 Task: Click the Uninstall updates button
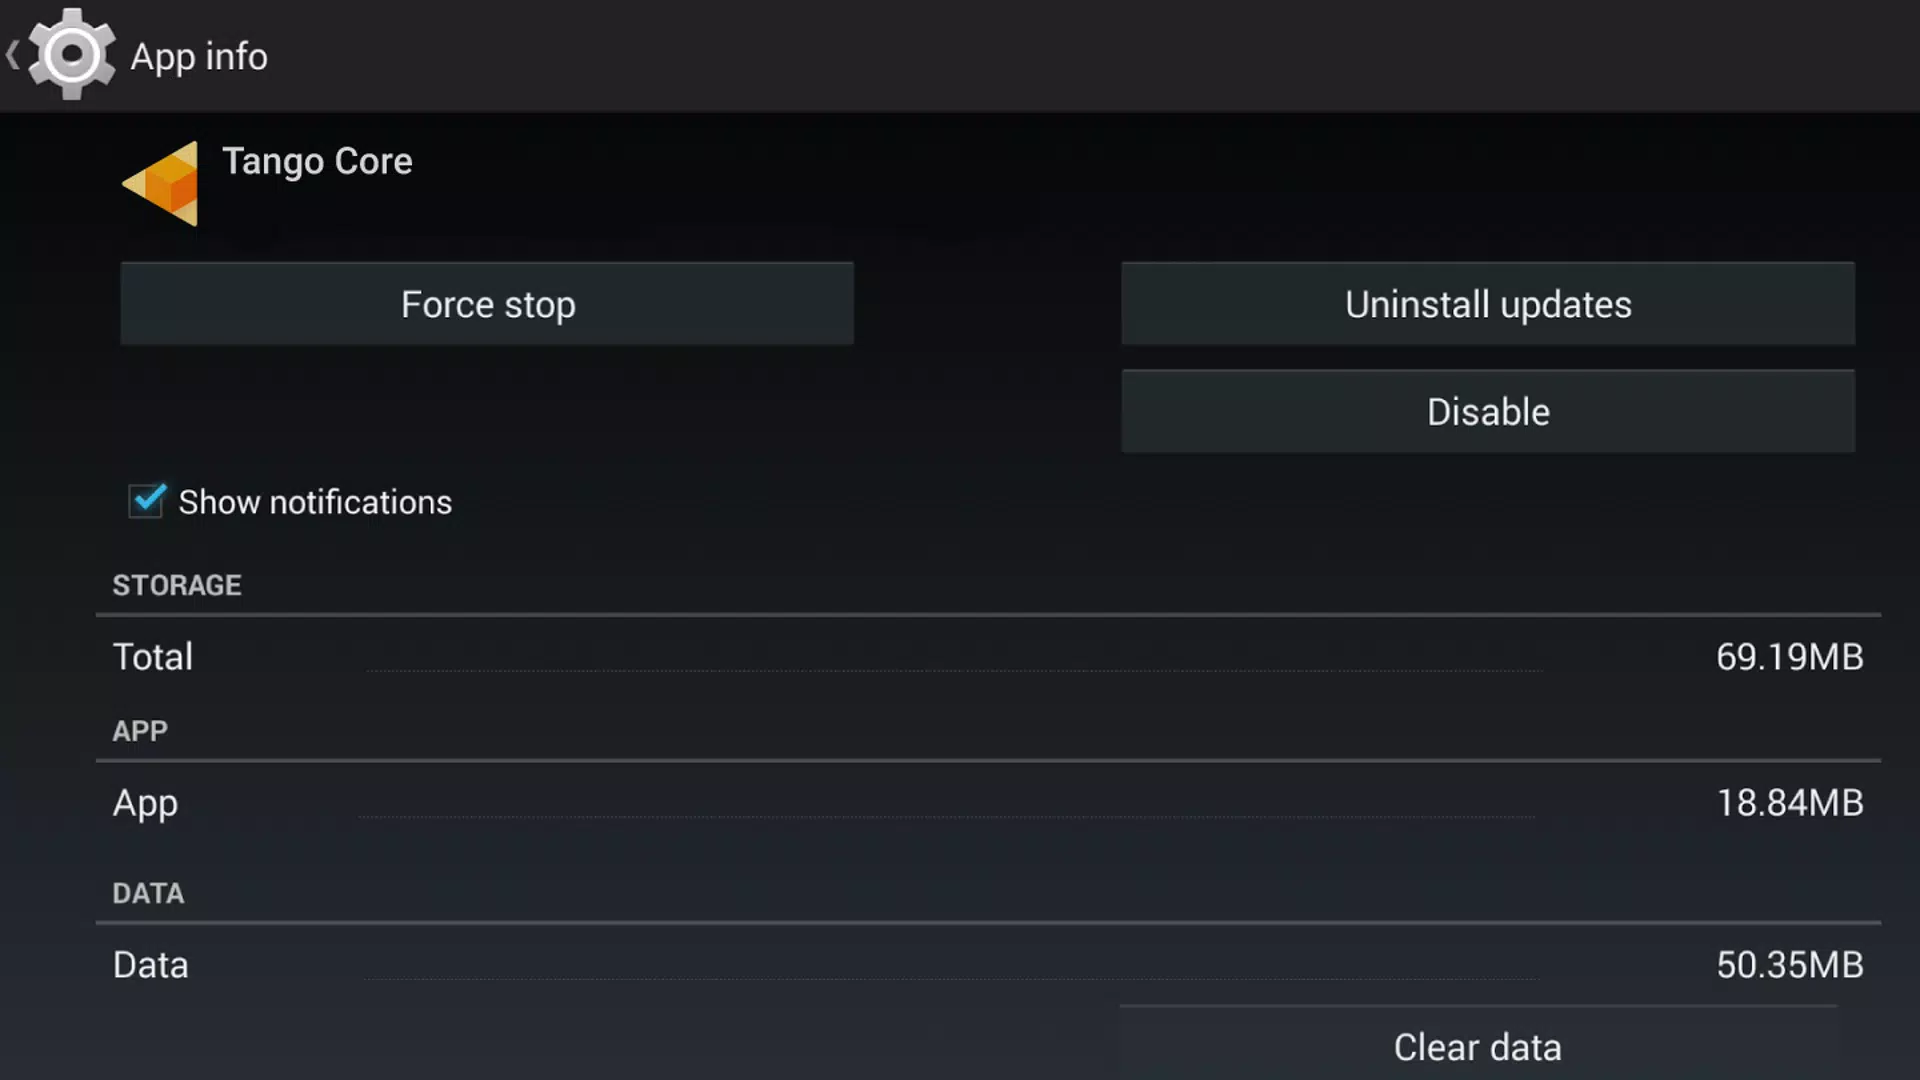(1488, 304)
